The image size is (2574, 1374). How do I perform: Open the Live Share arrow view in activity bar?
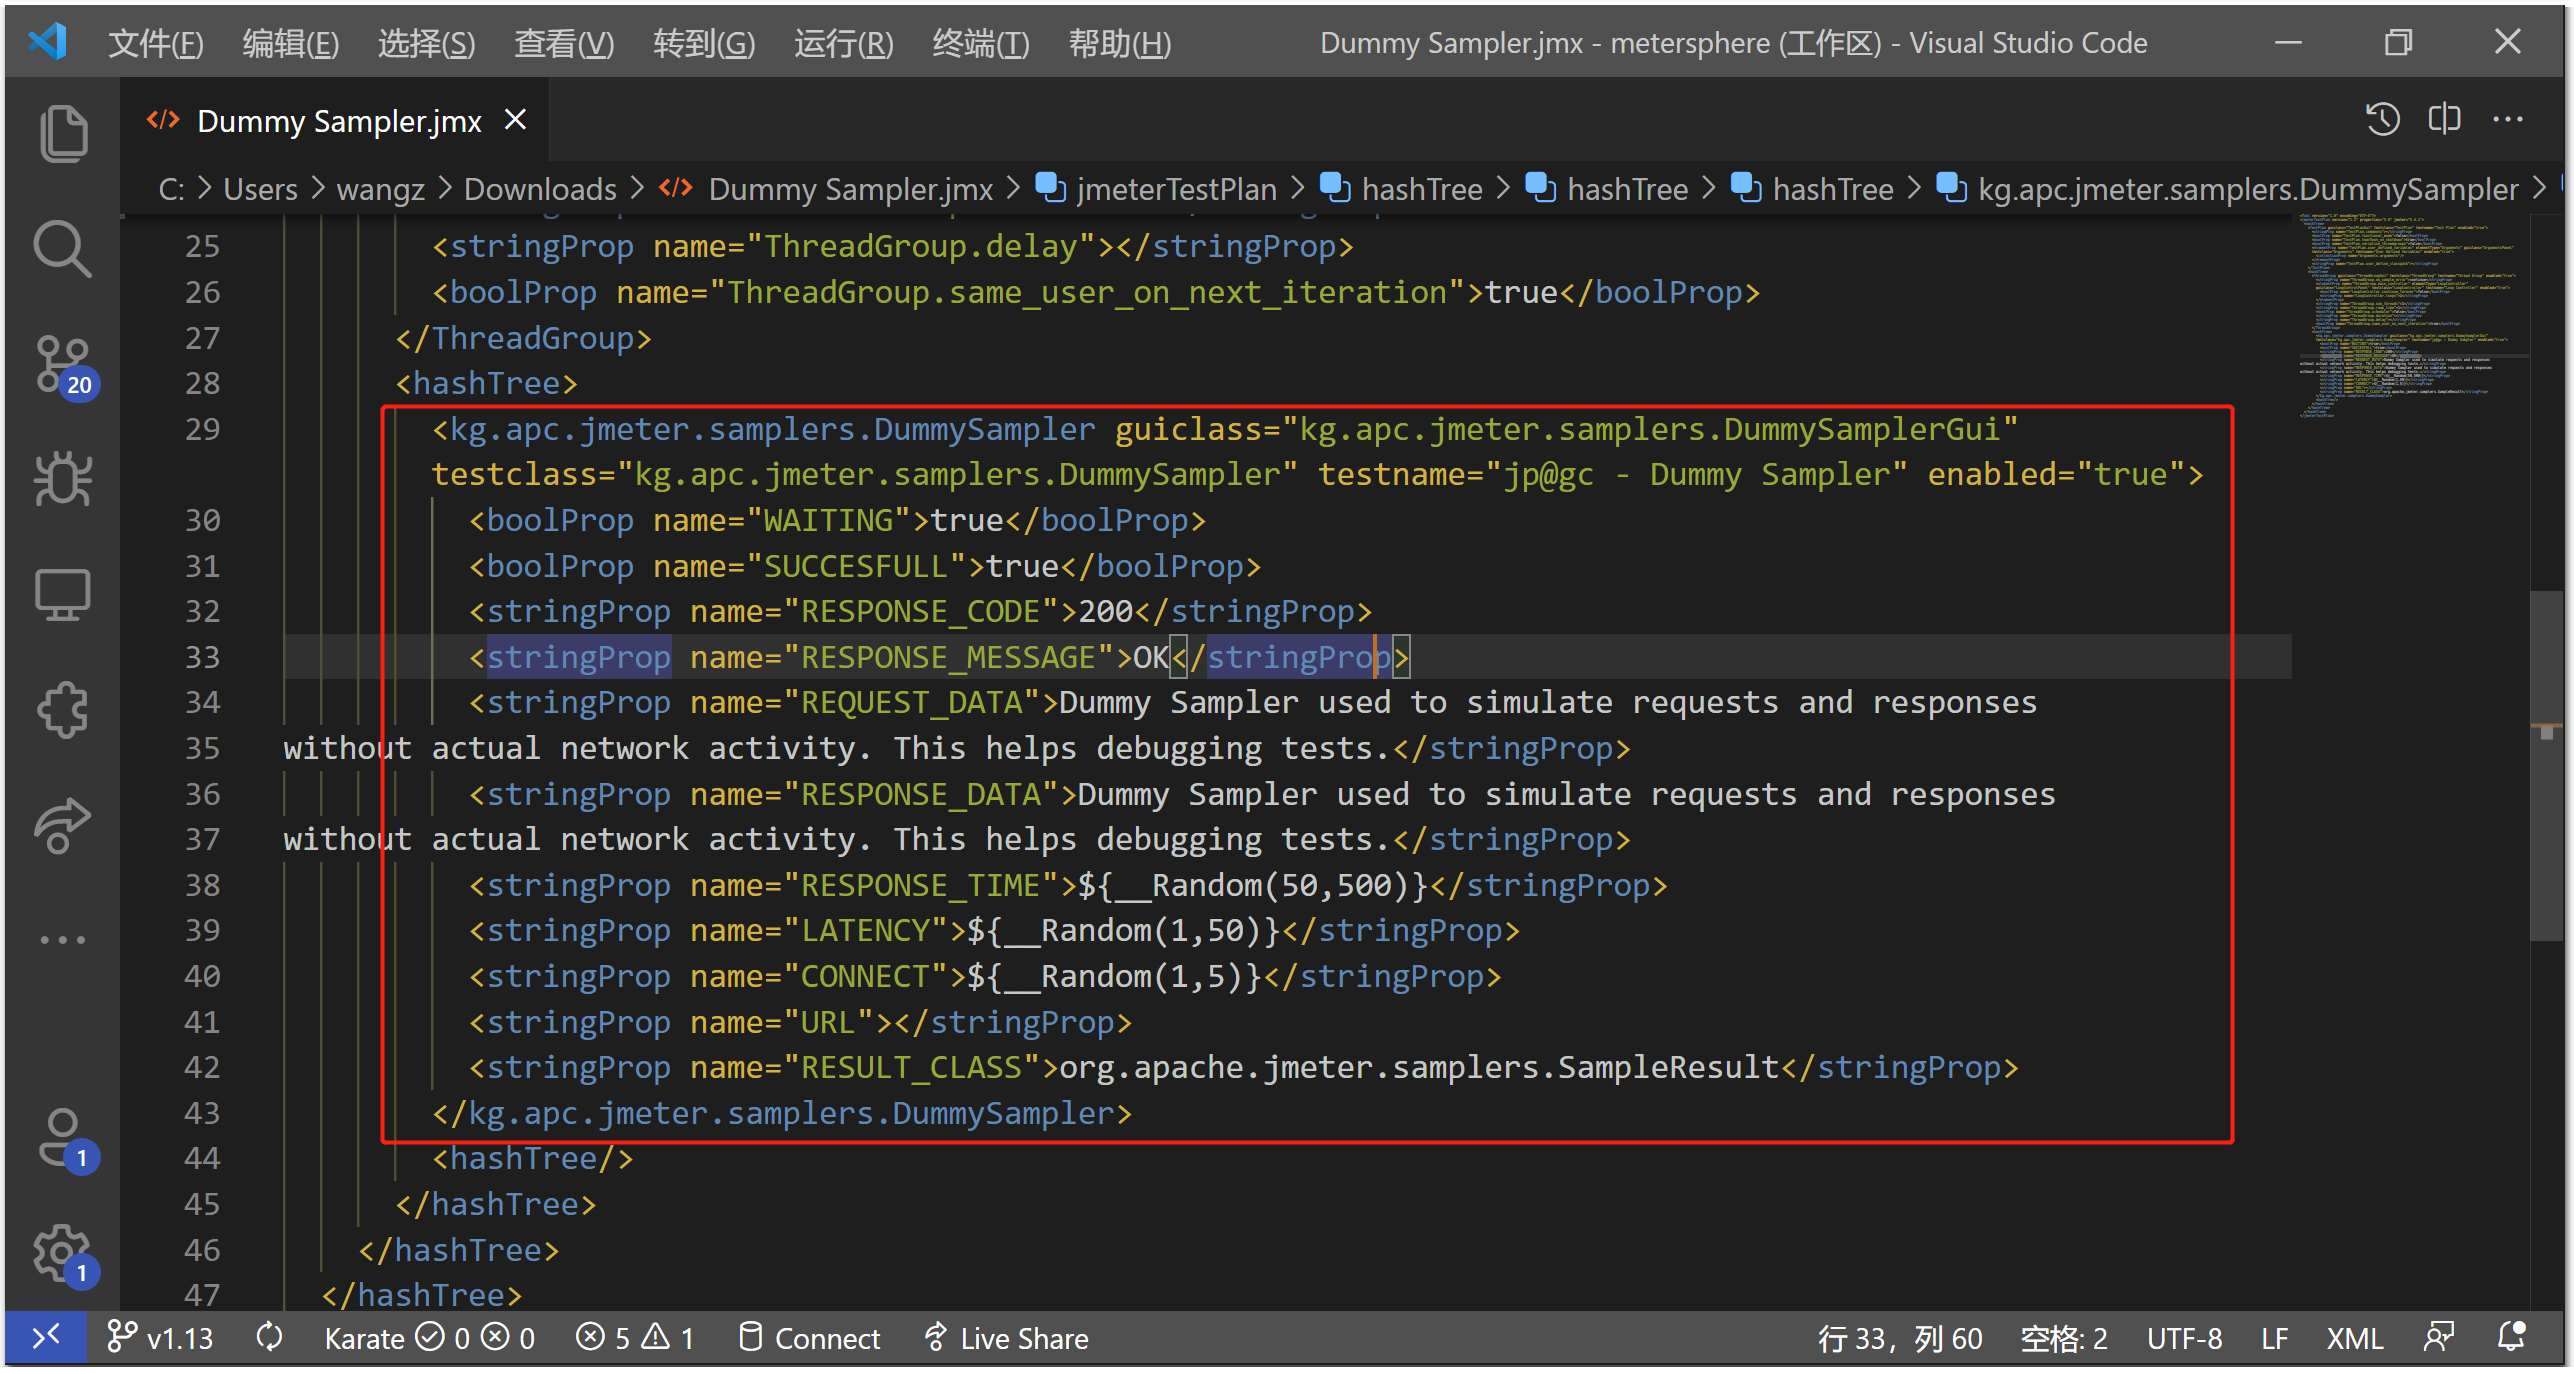coord(63,825)
